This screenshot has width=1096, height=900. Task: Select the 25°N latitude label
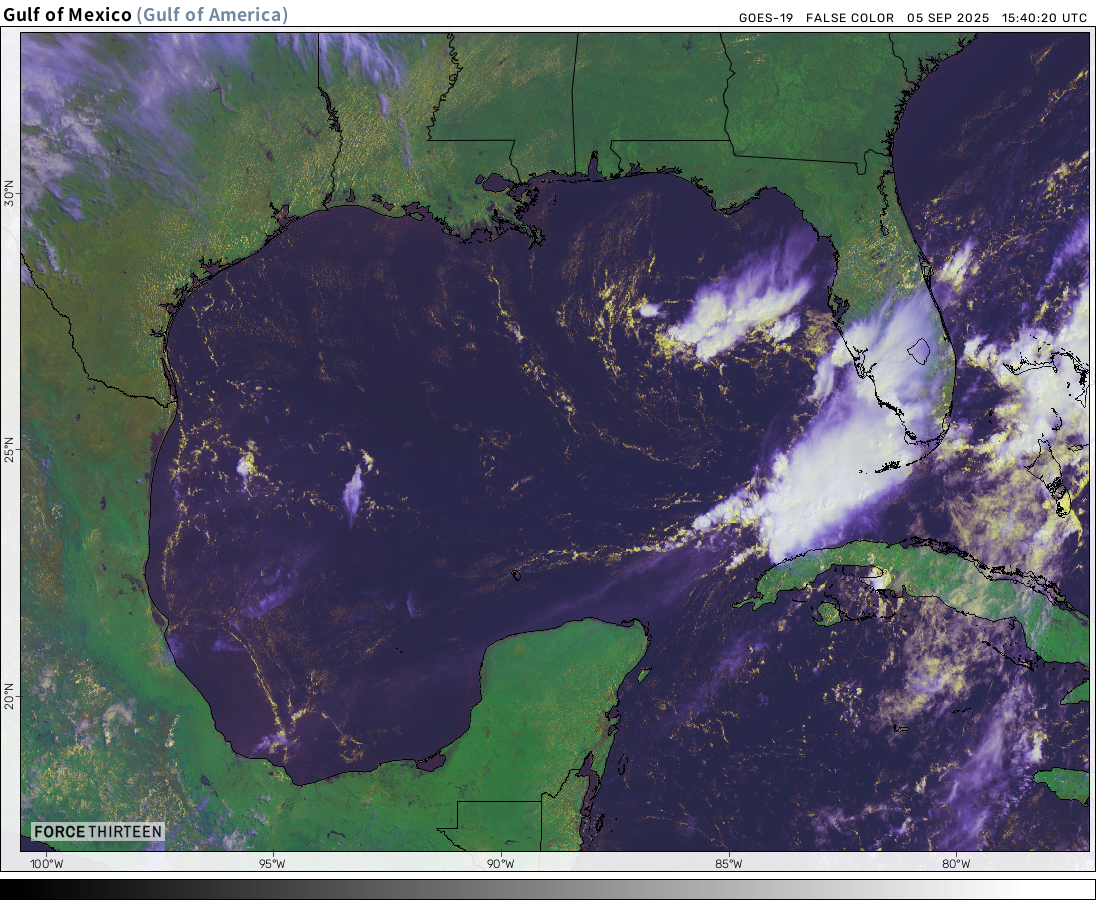[x=10, y=446]
